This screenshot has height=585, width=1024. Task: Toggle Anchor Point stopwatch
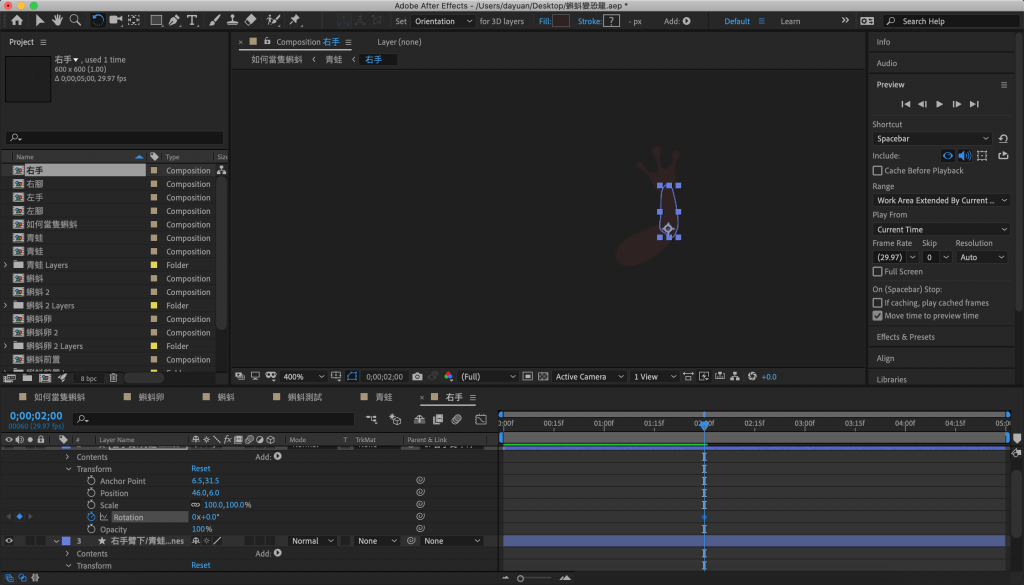pos(91,481)
